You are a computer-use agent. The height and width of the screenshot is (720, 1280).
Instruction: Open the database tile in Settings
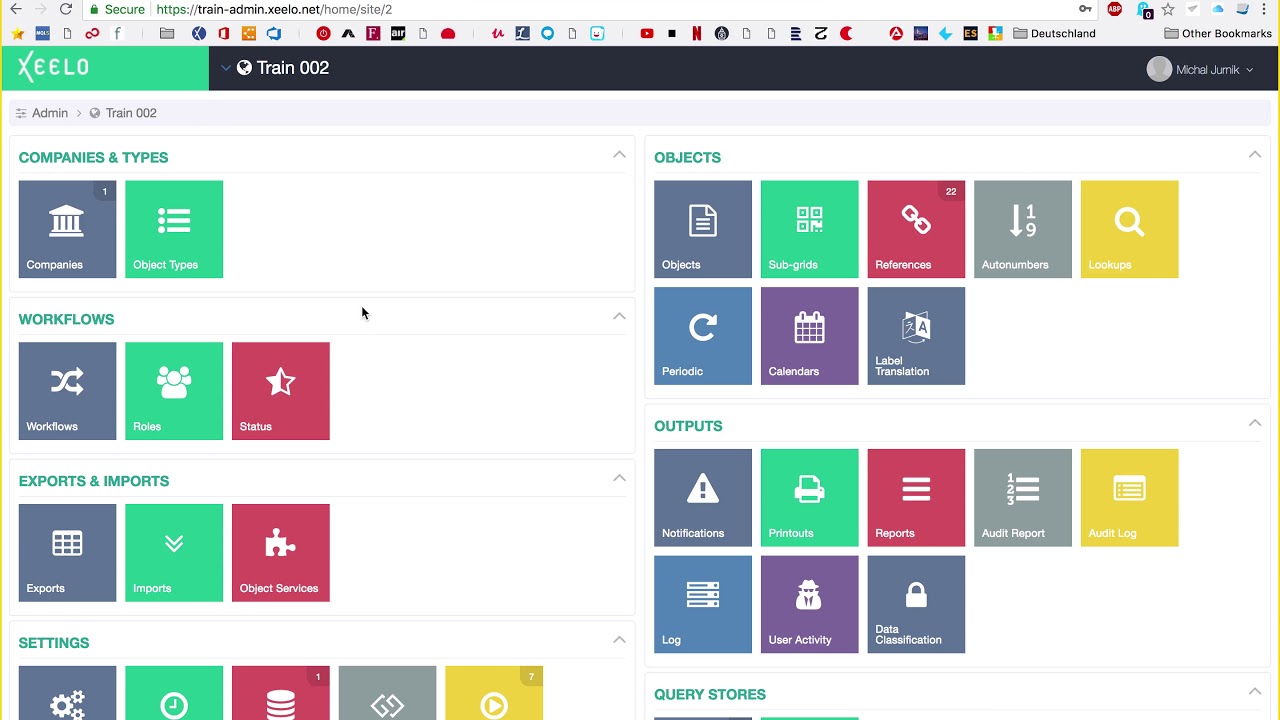[x=280, y=693]
